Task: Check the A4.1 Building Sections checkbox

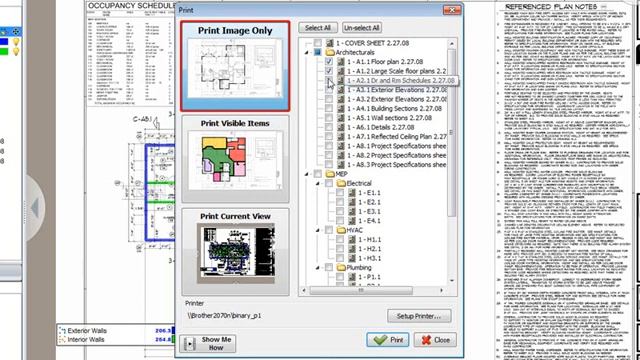Action: pos(329,109)
